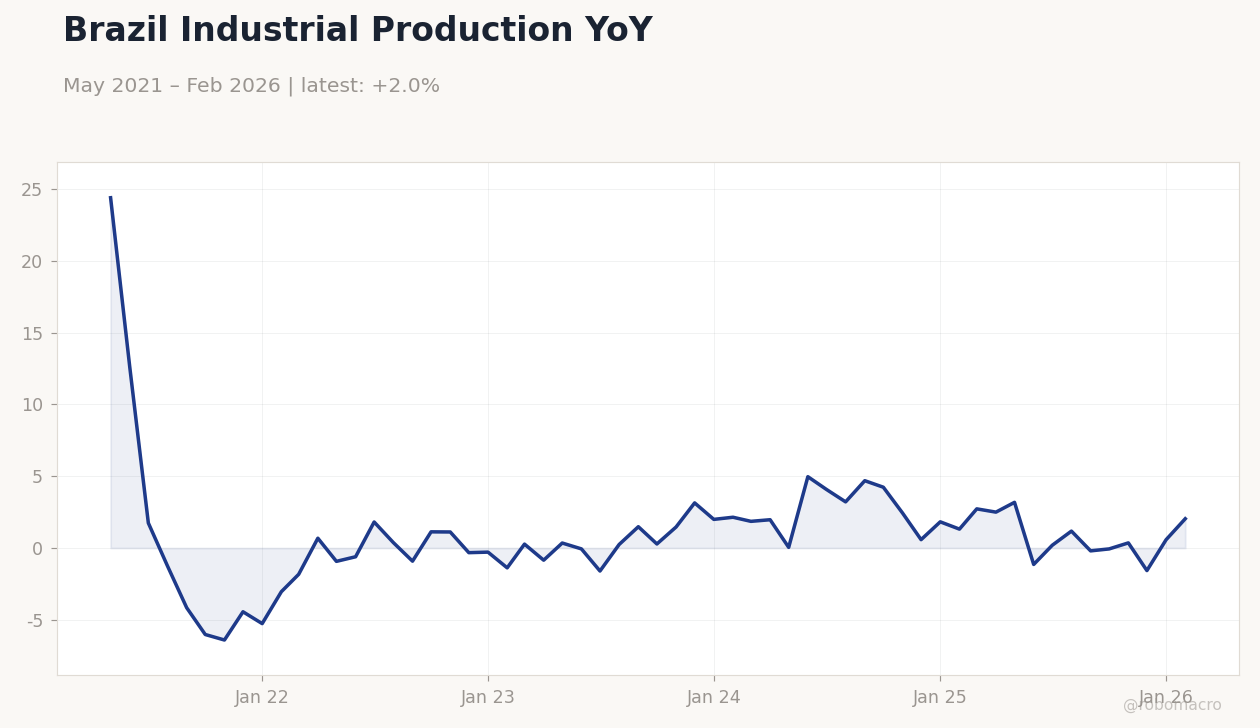
Task: Click the x-axis label 'Jan 22'
Action: [x=262, y=698]
